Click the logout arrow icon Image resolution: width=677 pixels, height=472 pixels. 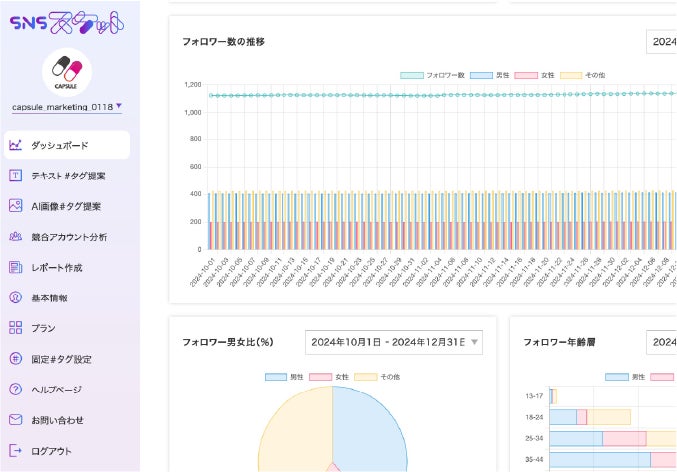coord(16,451)
